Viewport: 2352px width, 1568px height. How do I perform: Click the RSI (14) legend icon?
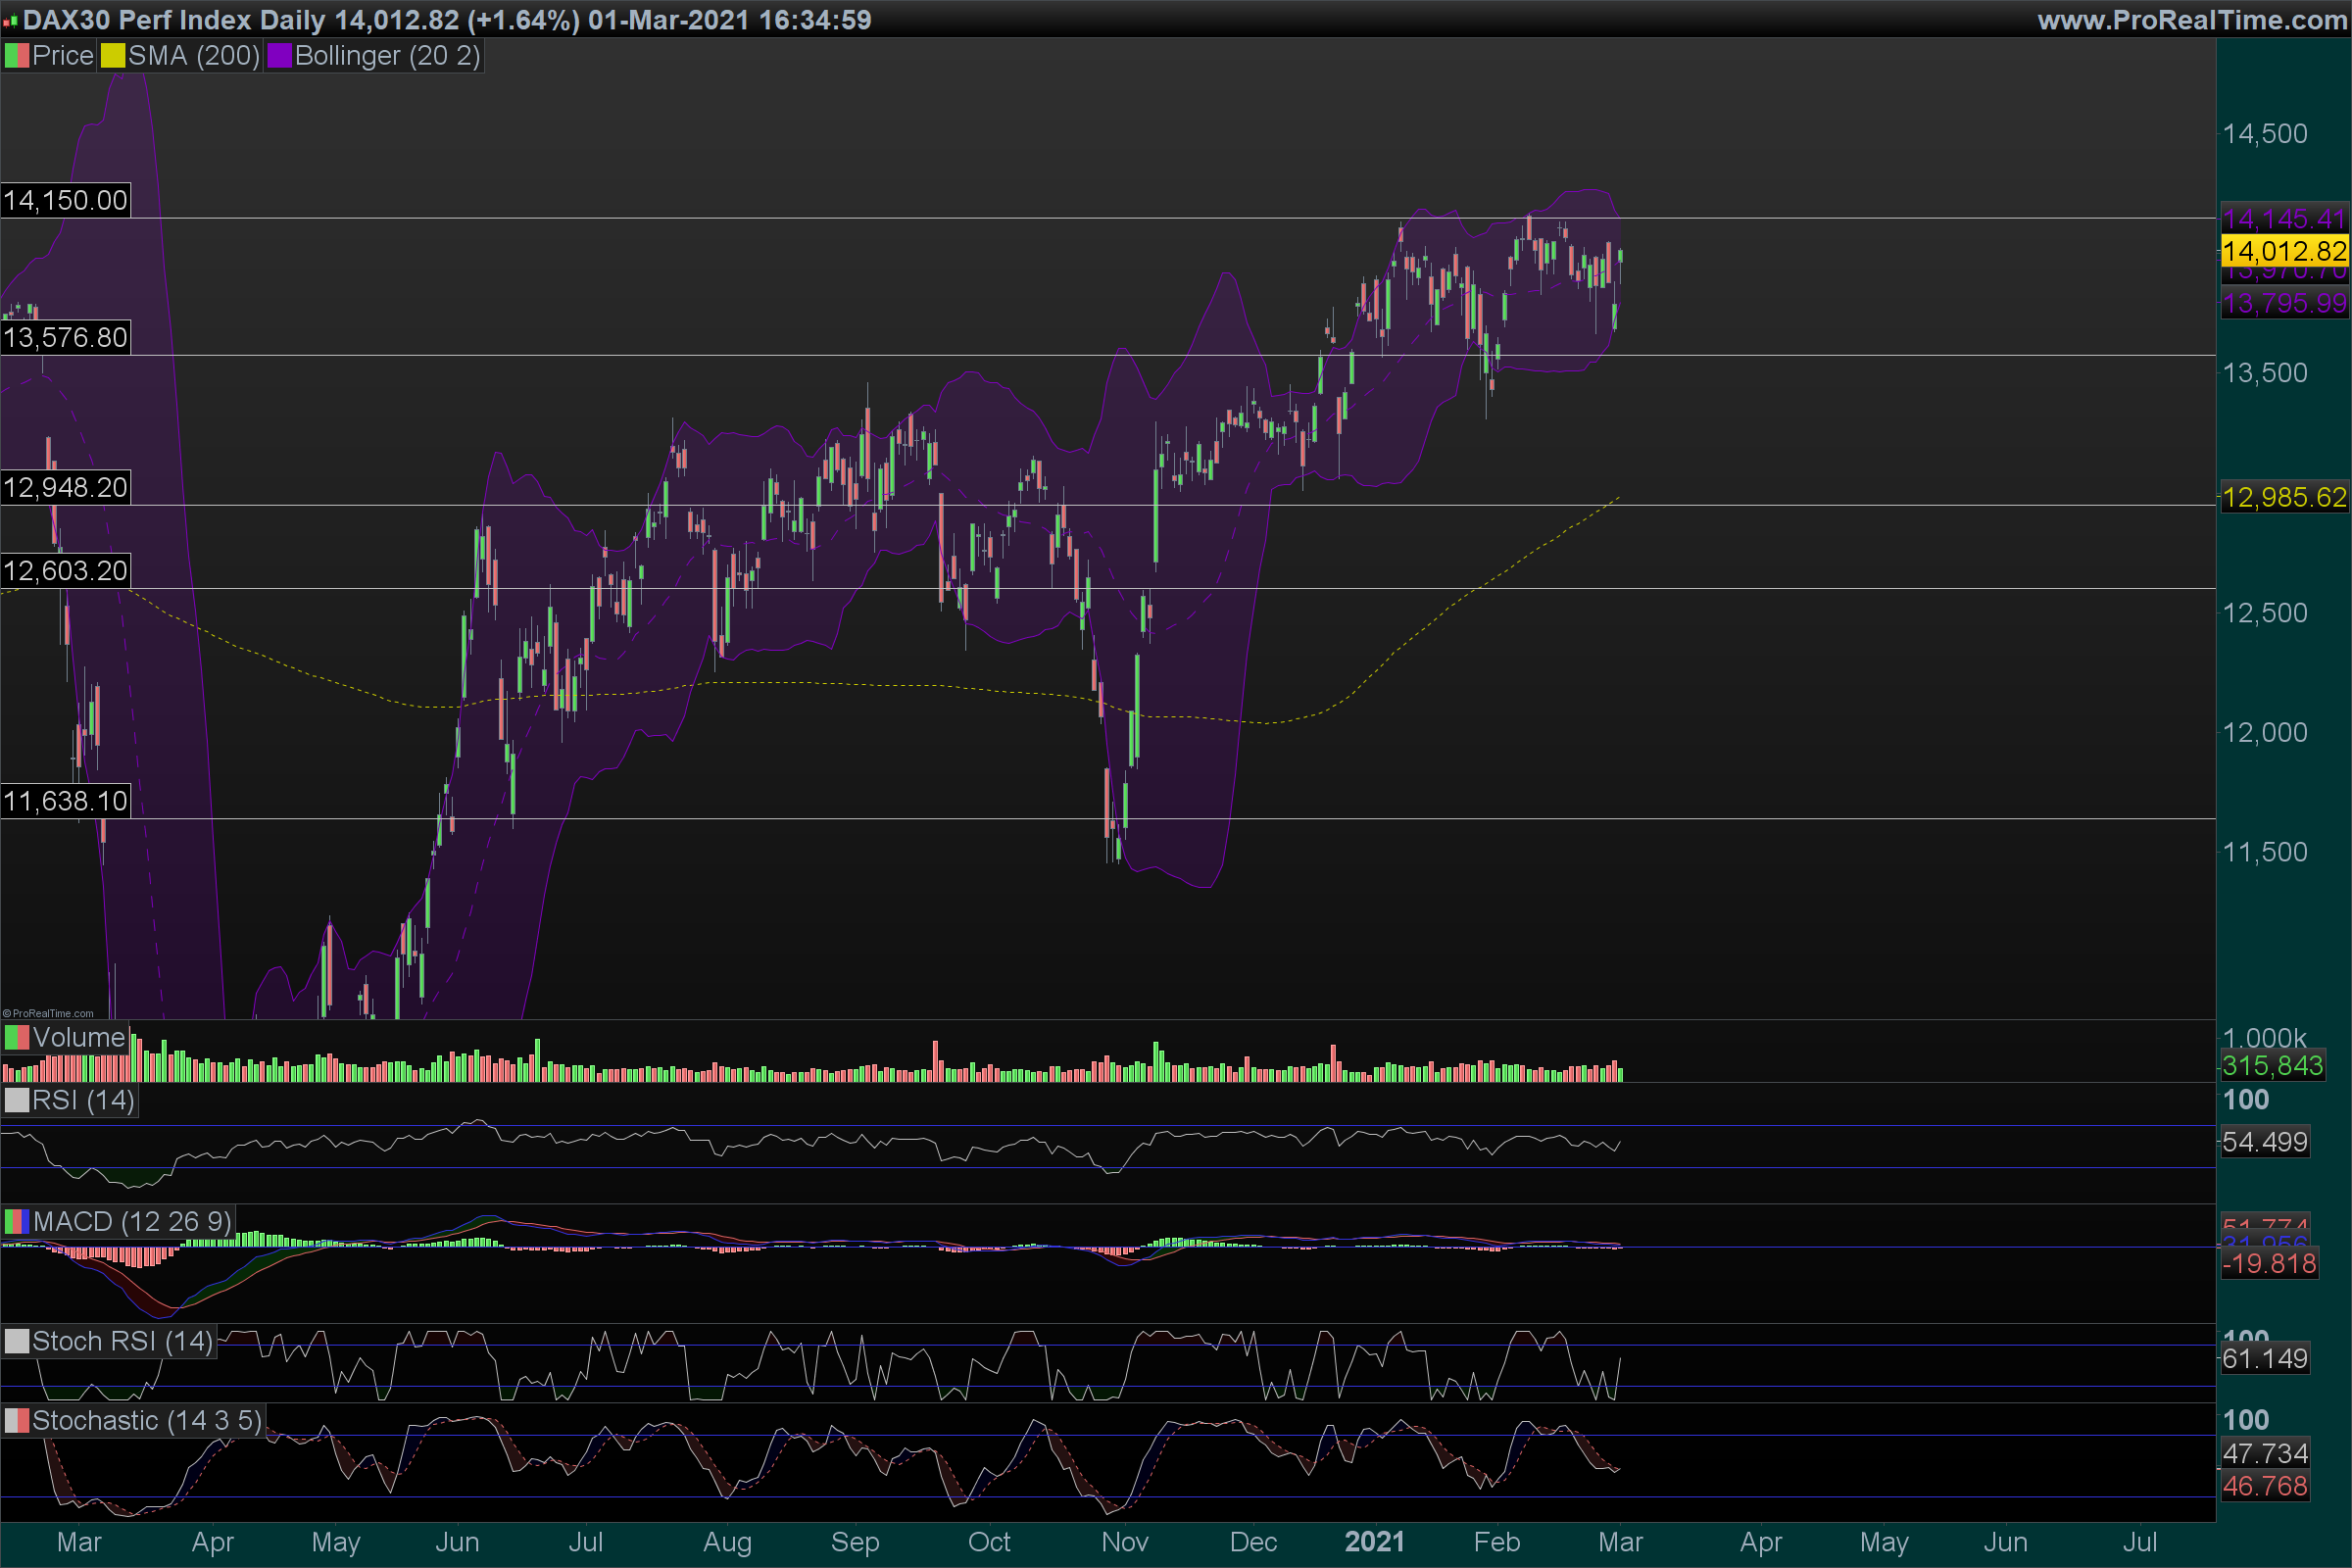tap(17, 1101)
